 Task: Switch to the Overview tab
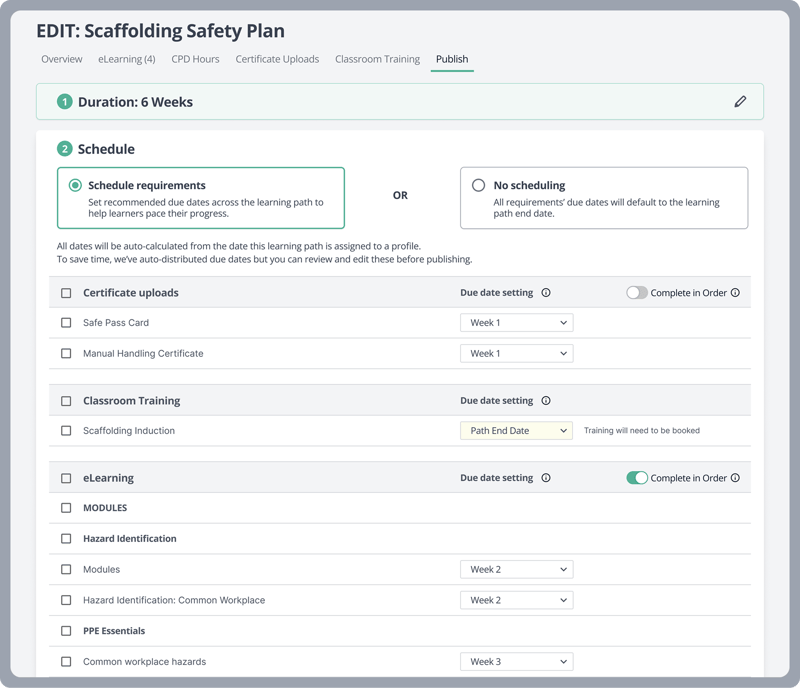pyautogui.click(x=62, y=59)
